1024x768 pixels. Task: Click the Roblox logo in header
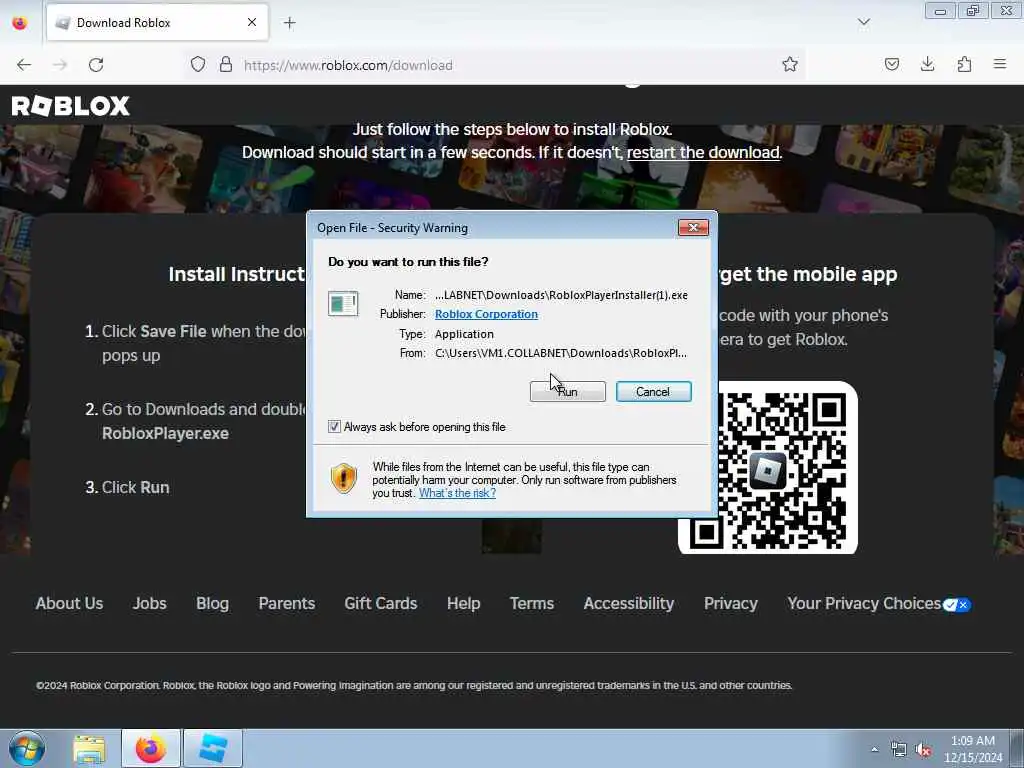(x=71, y=106)
